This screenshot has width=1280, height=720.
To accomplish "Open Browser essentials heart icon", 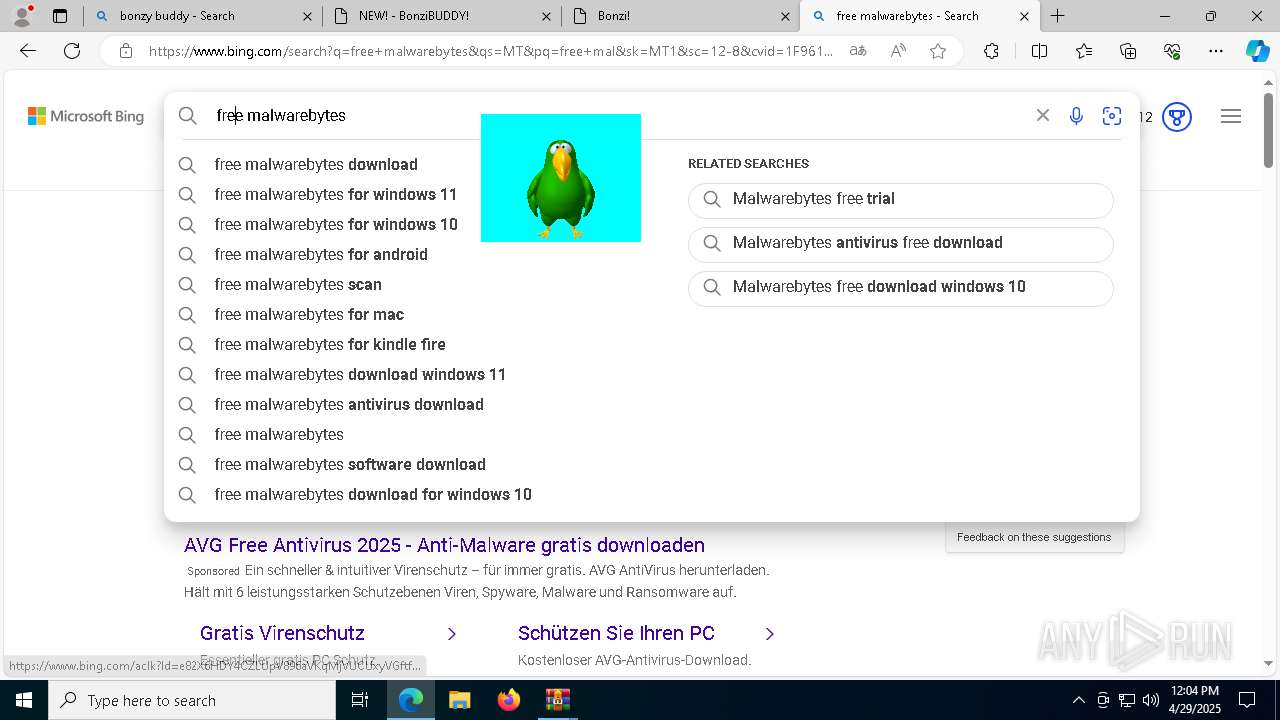I will coord(1172,51).
